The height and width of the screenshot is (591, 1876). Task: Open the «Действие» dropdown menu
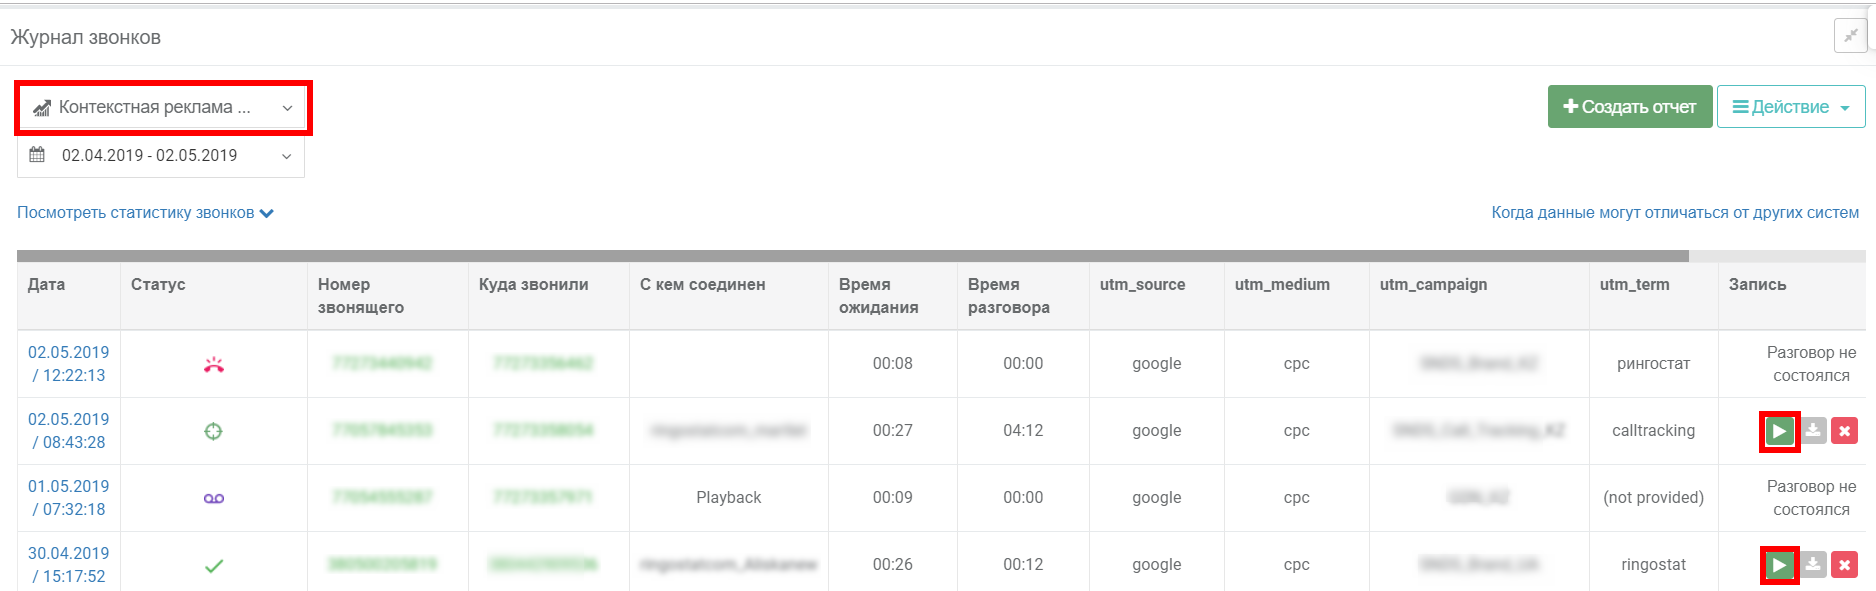1790,106
